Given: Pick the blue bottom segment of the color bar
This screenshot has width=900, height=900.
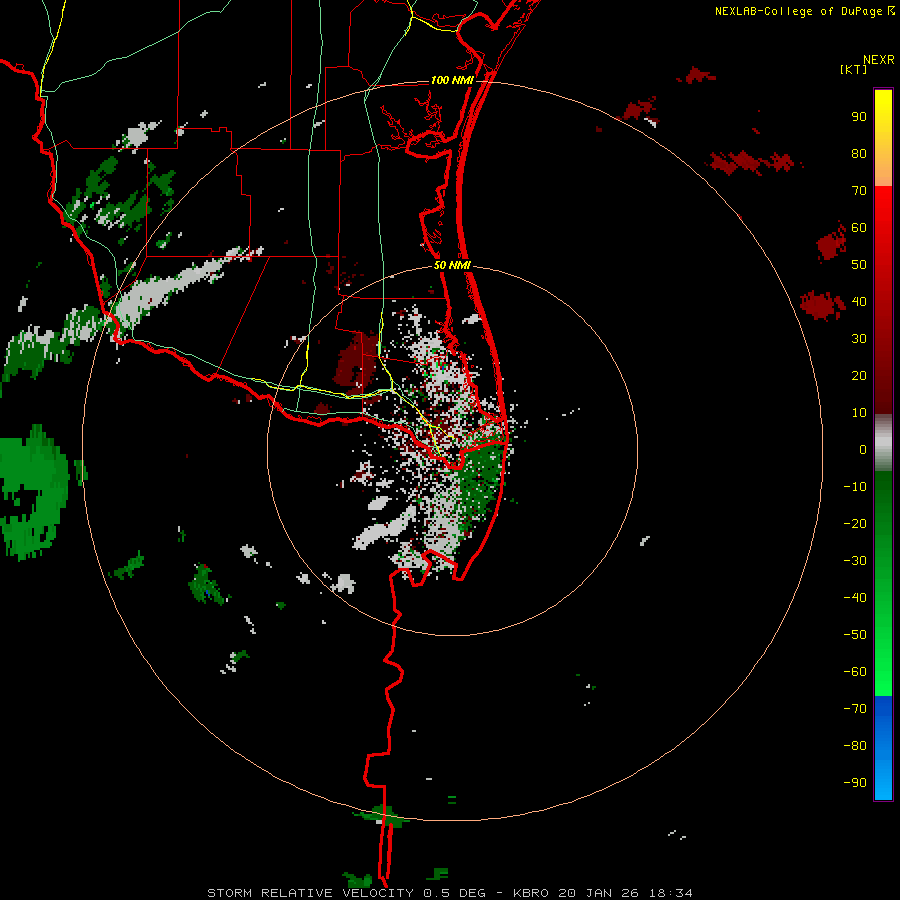Looking at the screenshot, I should 883,748.
